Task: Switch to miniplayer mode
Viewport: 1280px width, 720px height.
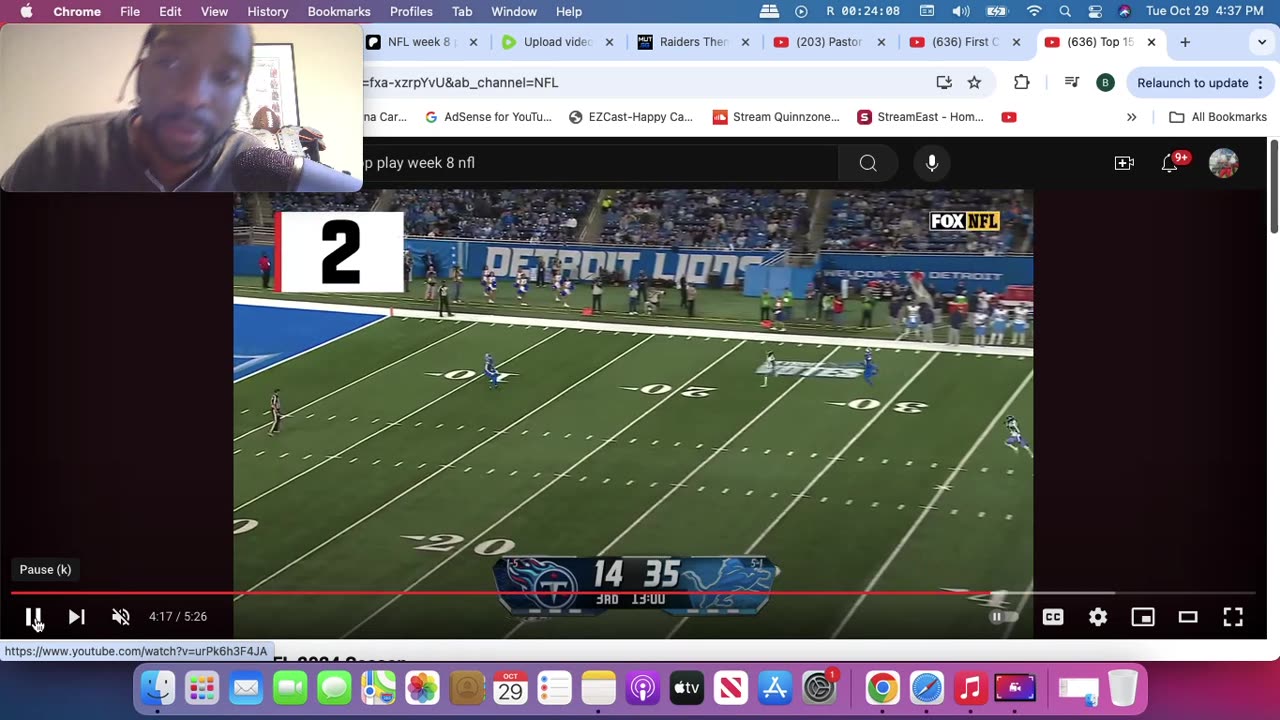Action: [1143, 617]
